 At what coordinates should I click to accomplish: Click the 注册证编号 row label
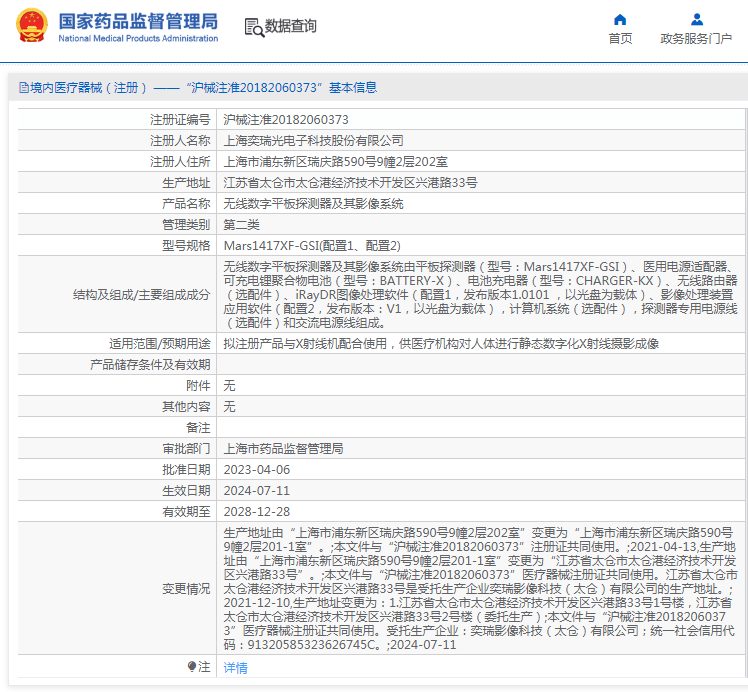coord(180,120)
